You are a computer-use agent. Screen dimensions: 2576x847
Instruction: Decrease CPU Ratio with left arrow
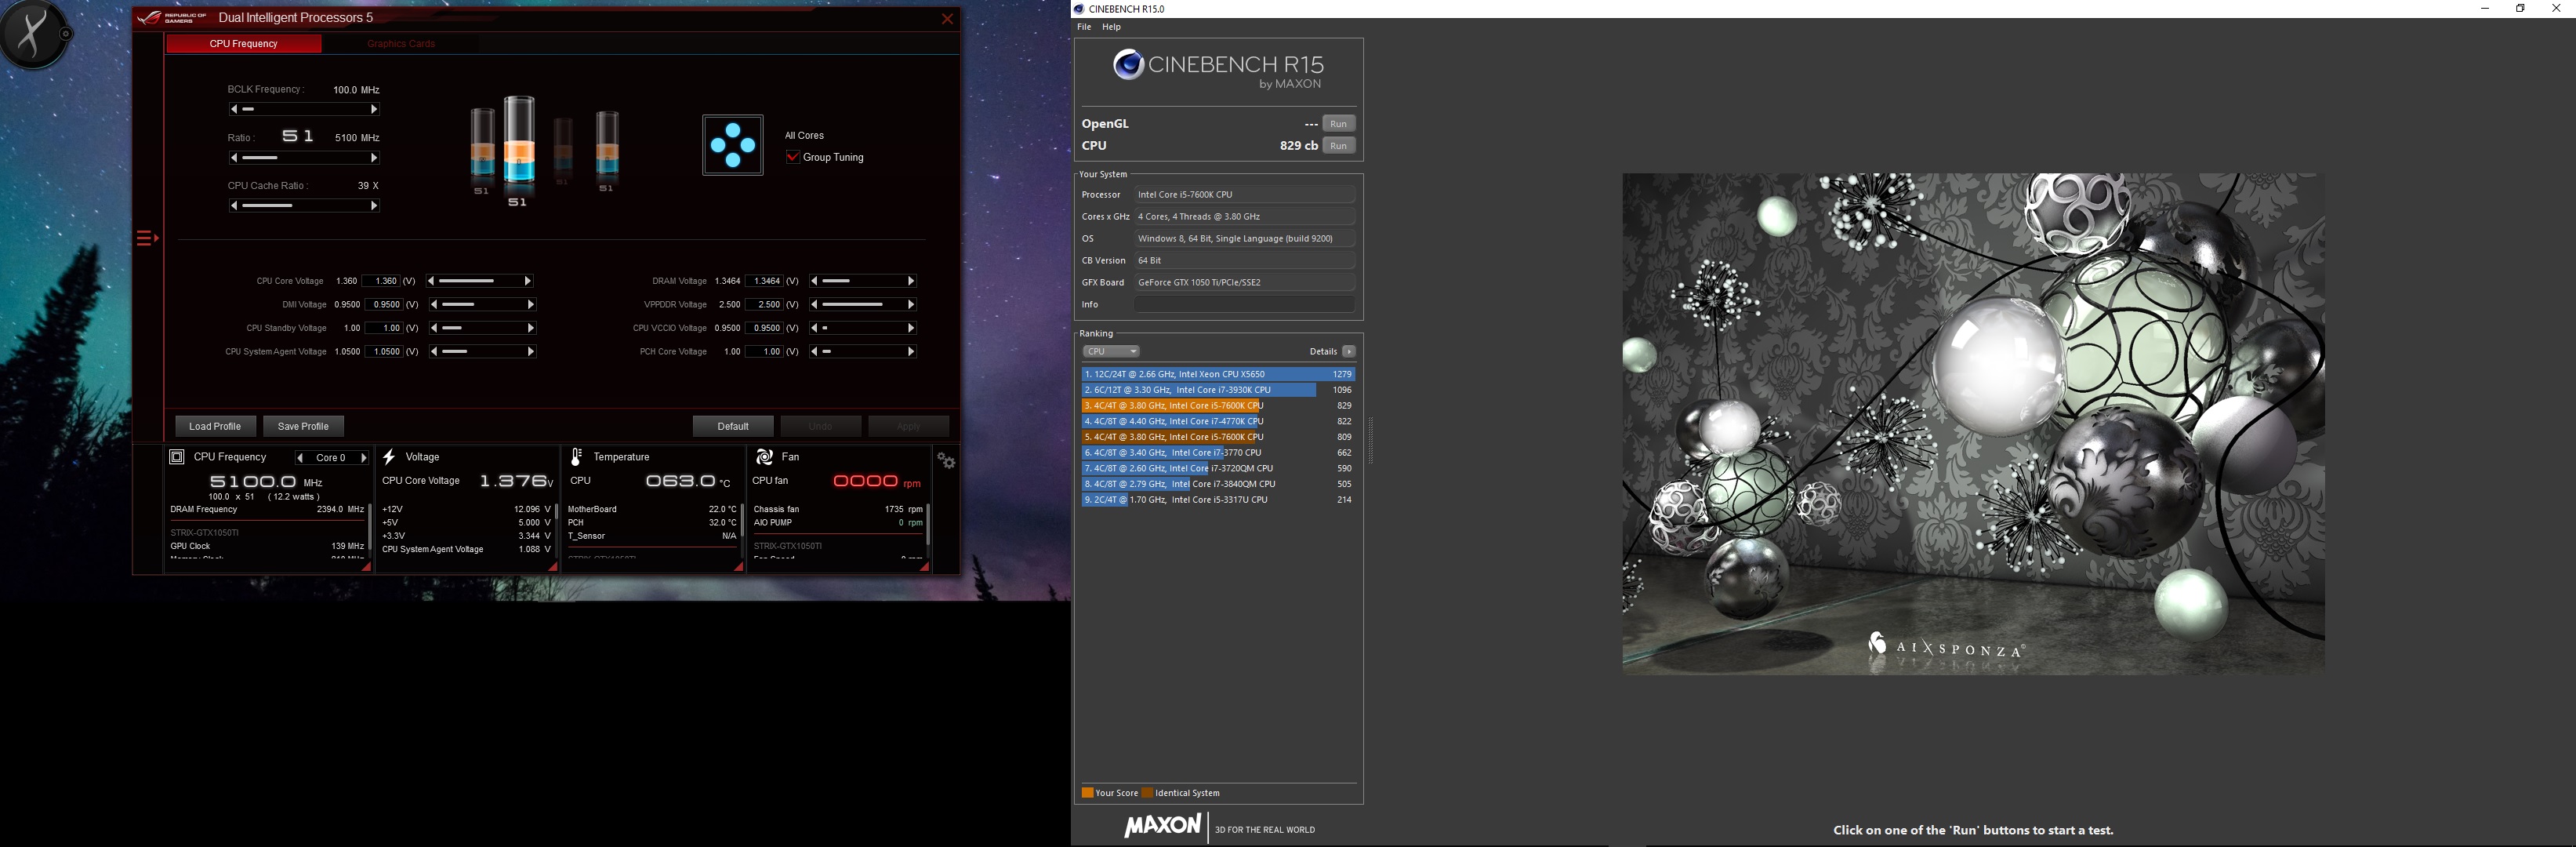pyautogui.click(x=234, y=158)
